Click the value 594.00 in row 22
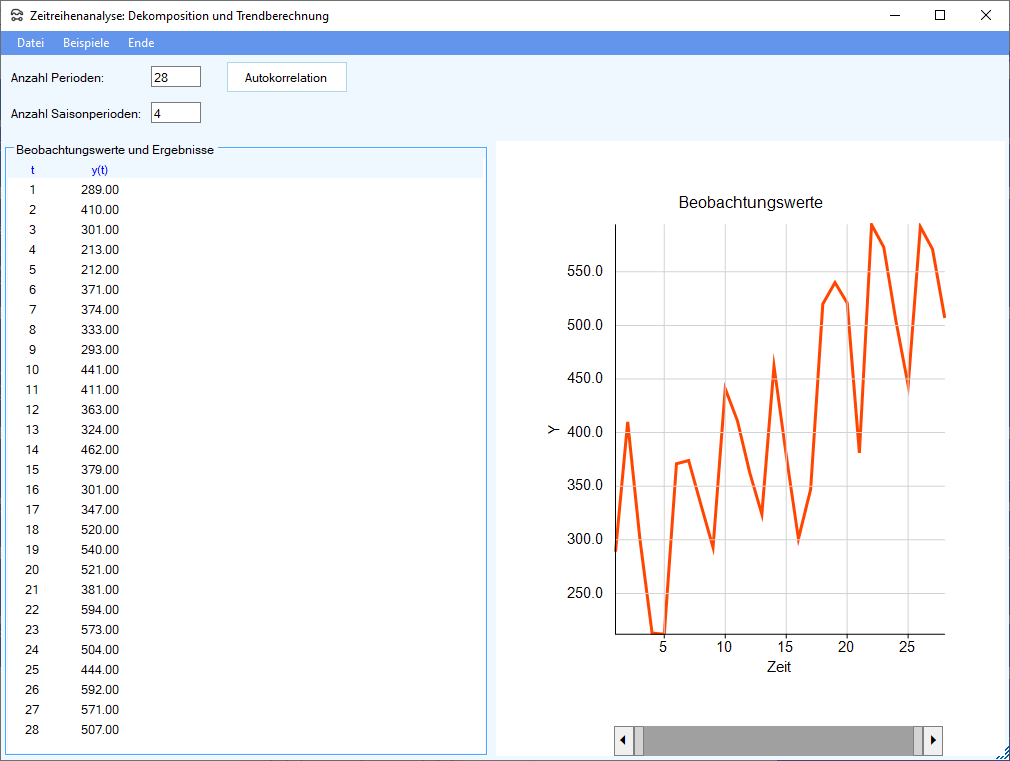Image resolution: width=1010 pixels, height=761 pixels. (x=99, y=610)
